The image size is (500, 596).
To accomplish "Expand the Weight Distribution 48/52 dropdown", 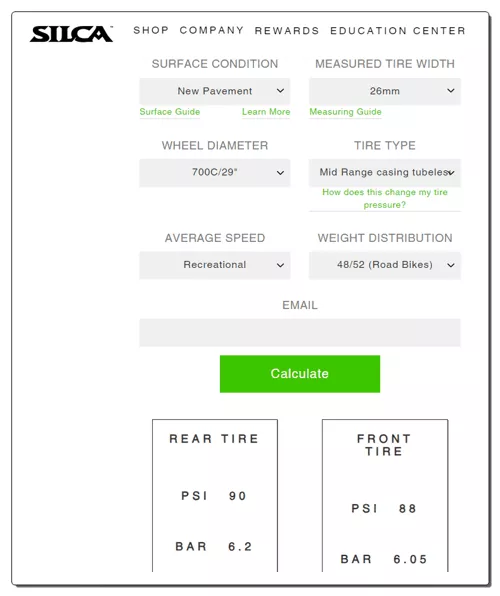I will point(385,265).
